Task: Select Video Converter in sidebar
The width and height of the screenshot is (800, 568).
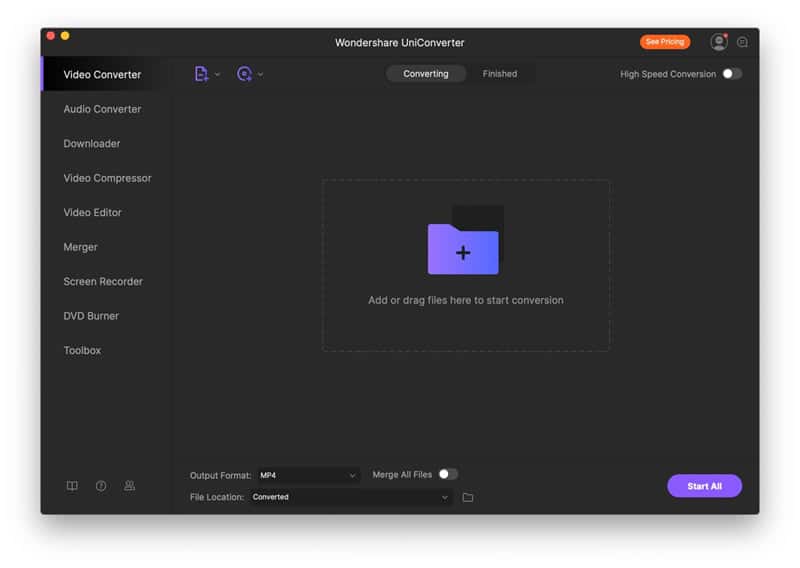Action: (102, 75)
